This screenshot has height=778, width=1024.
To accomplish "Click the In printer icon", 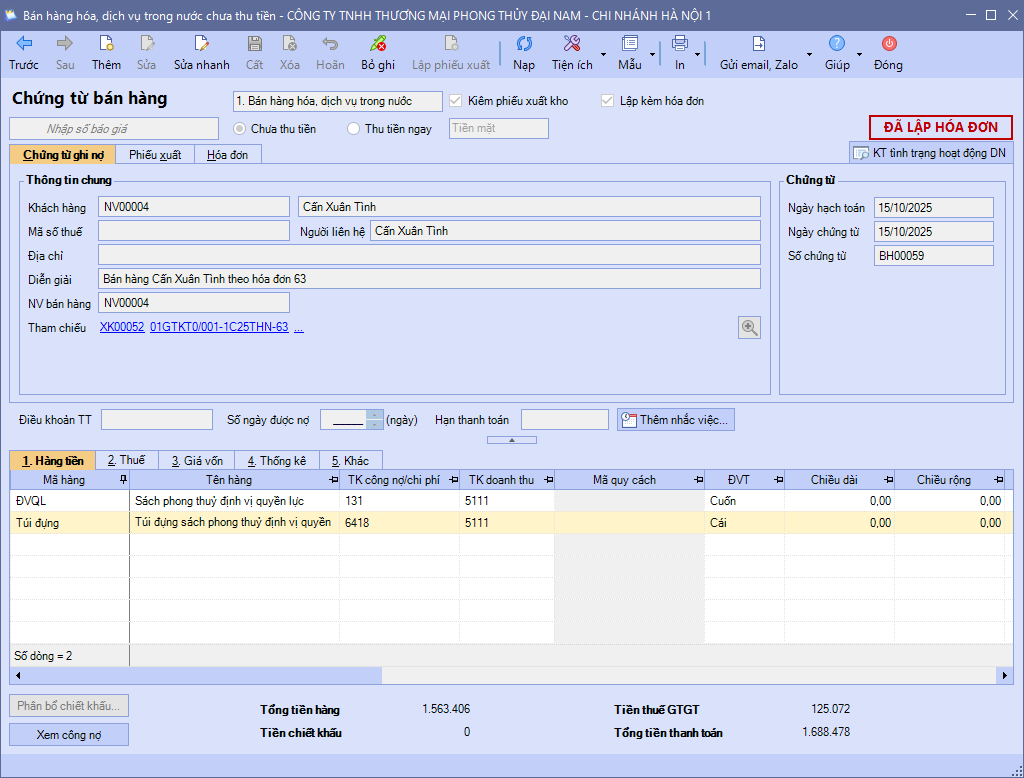I will (680, 44).
